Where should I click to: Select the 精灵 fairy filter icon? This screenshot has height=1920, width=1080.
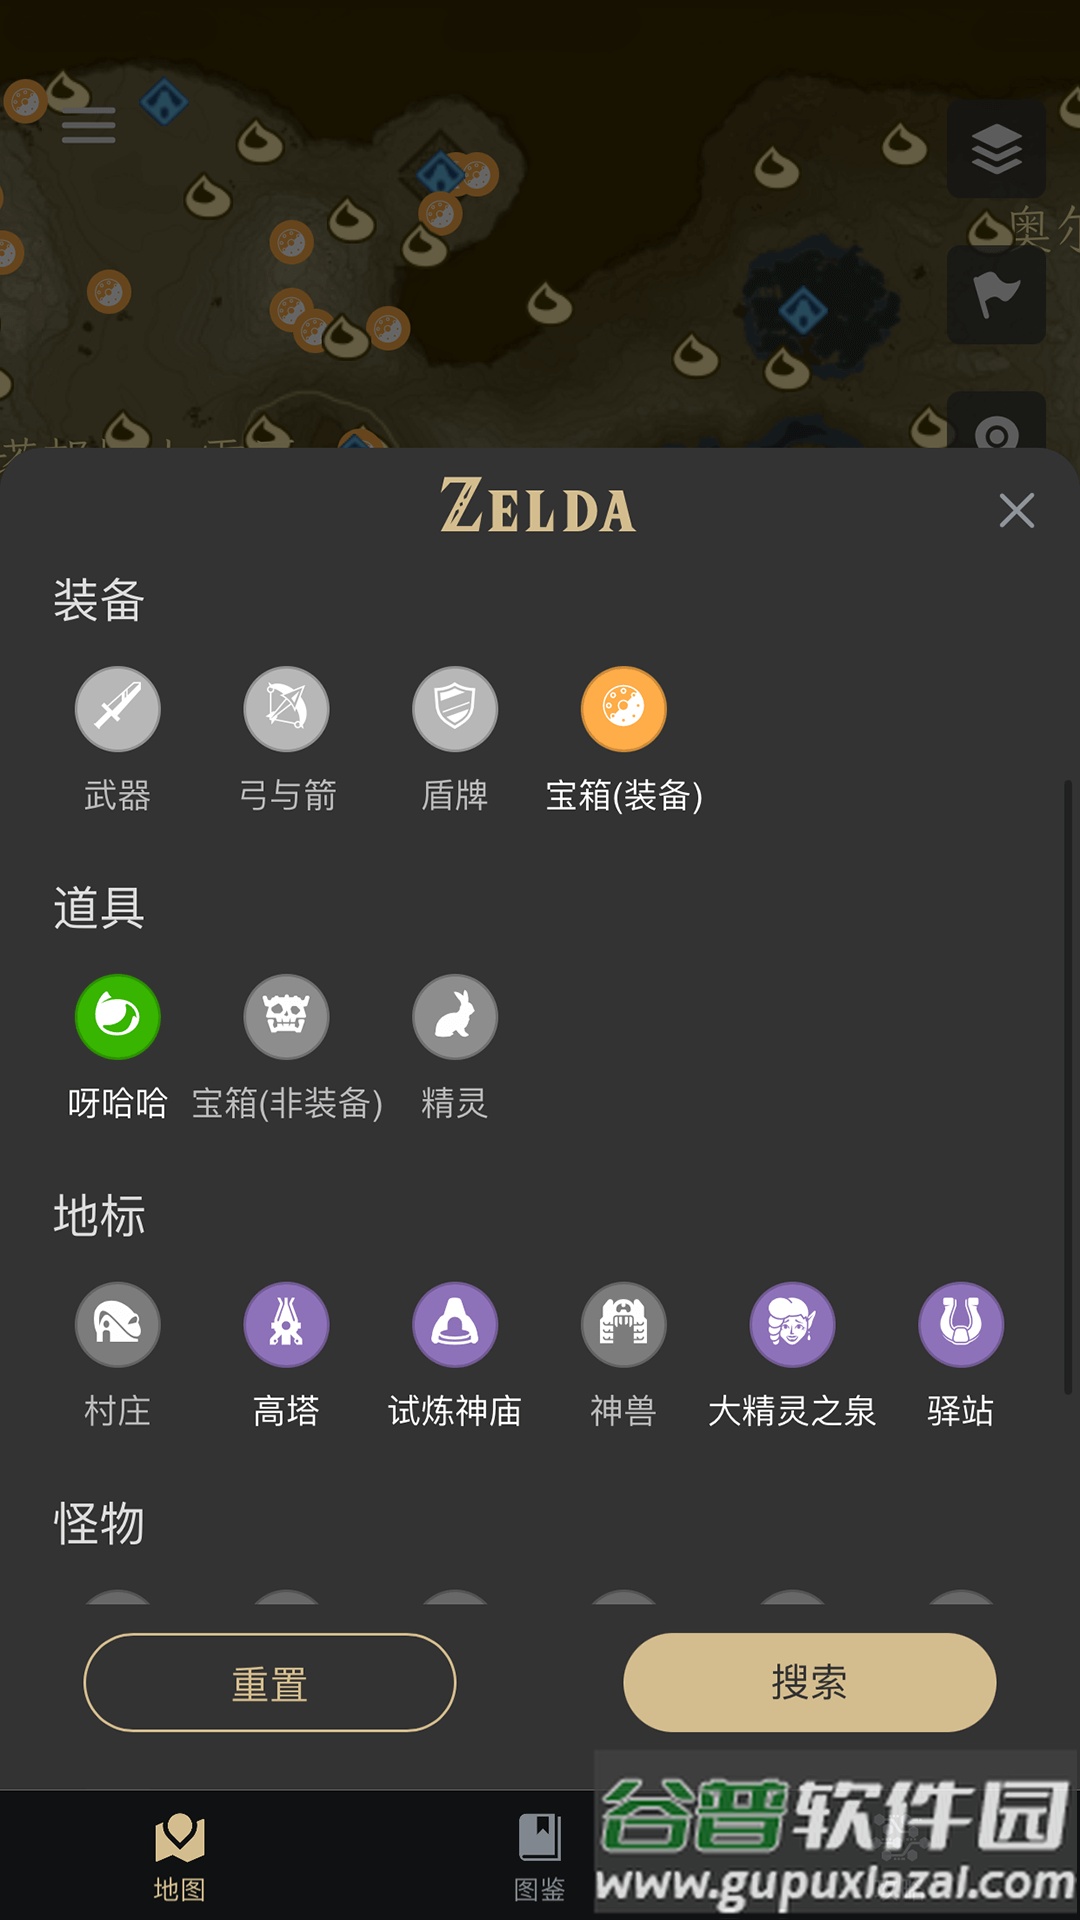pos(455,1016)
